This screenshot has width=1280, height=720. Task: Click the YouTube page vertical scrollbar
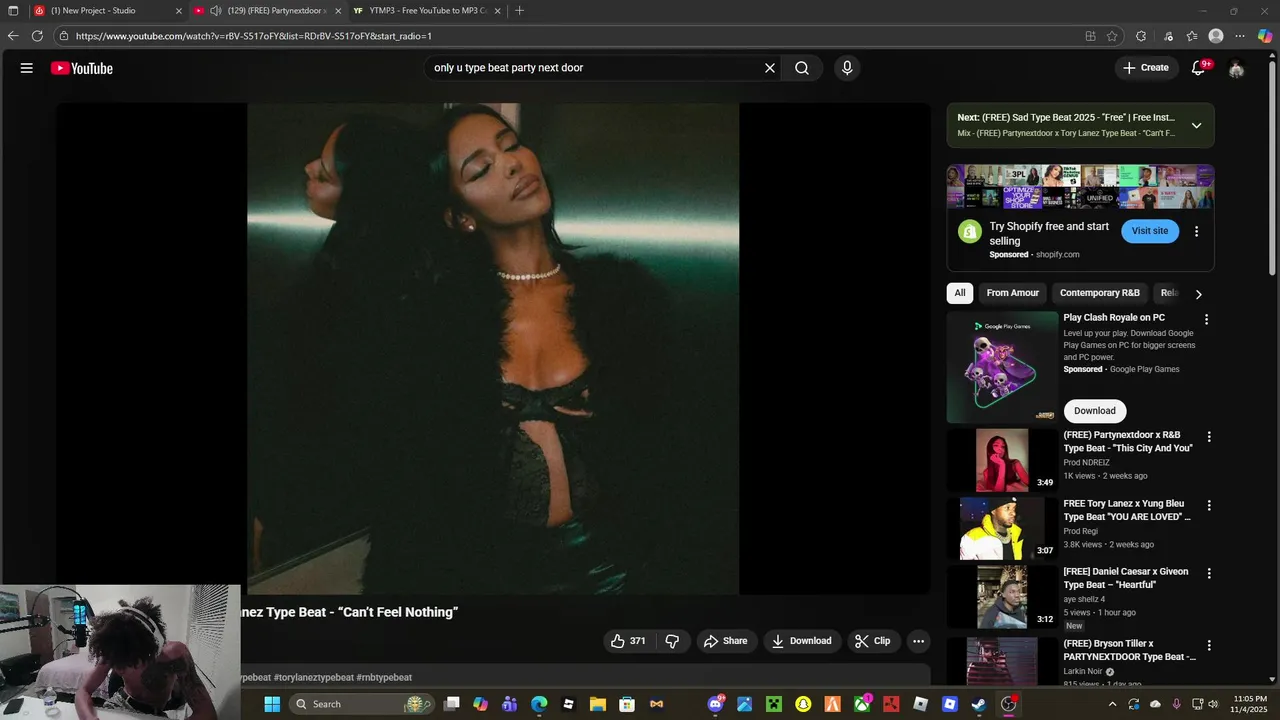[x=1273, y=170]
